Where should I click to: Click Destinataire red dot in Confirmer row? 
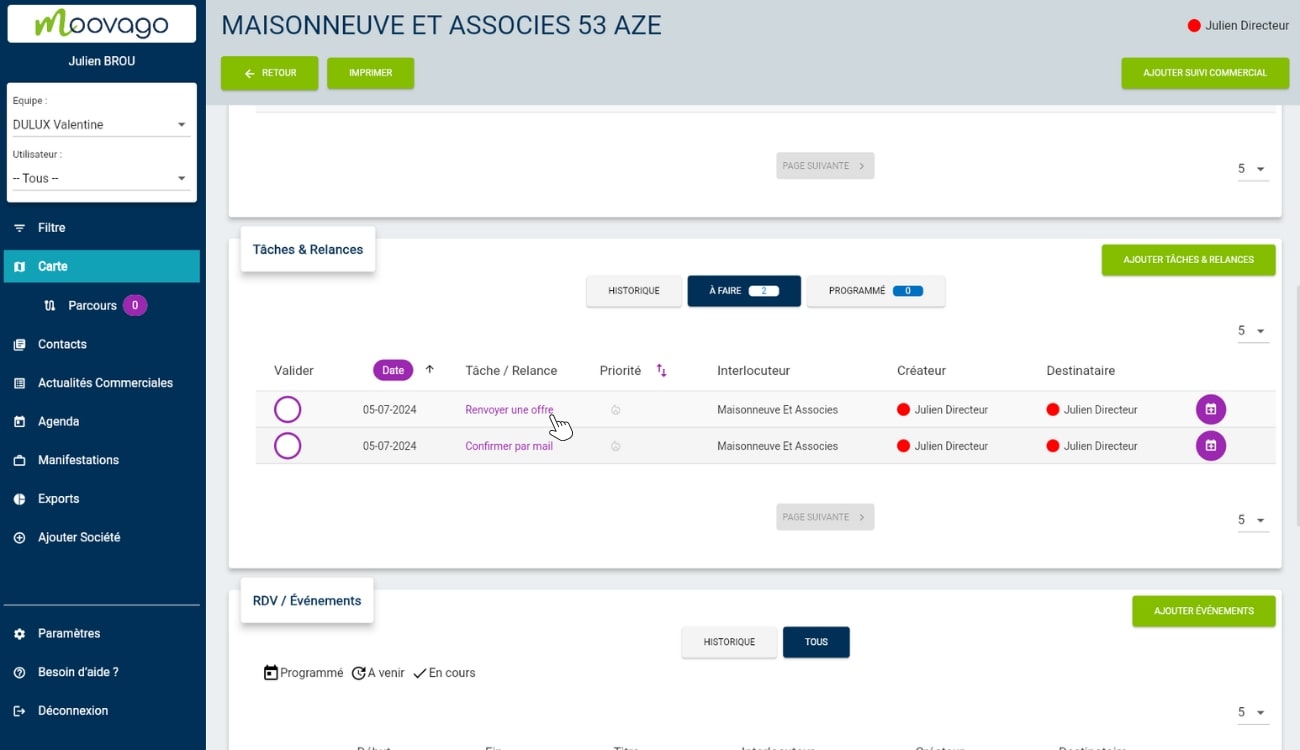(1052, 446)
